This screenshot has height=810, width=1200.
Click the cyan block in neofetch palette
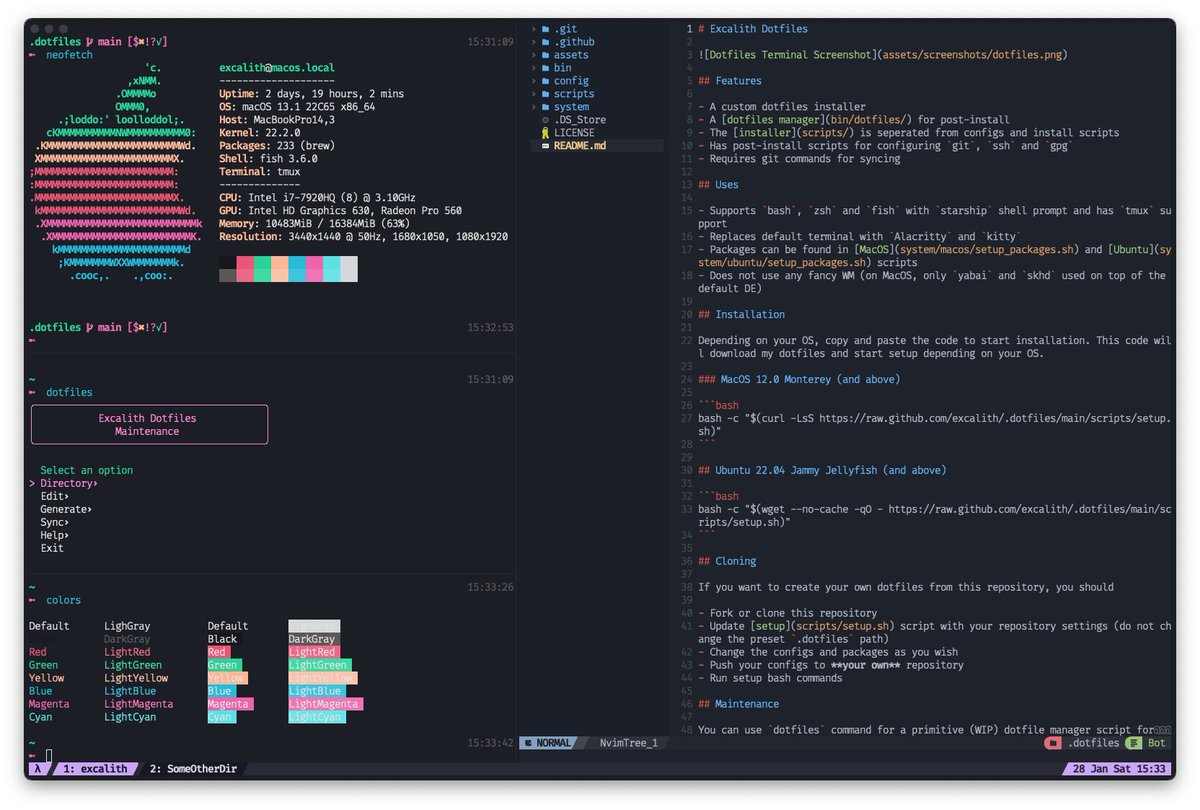[331, 269]
